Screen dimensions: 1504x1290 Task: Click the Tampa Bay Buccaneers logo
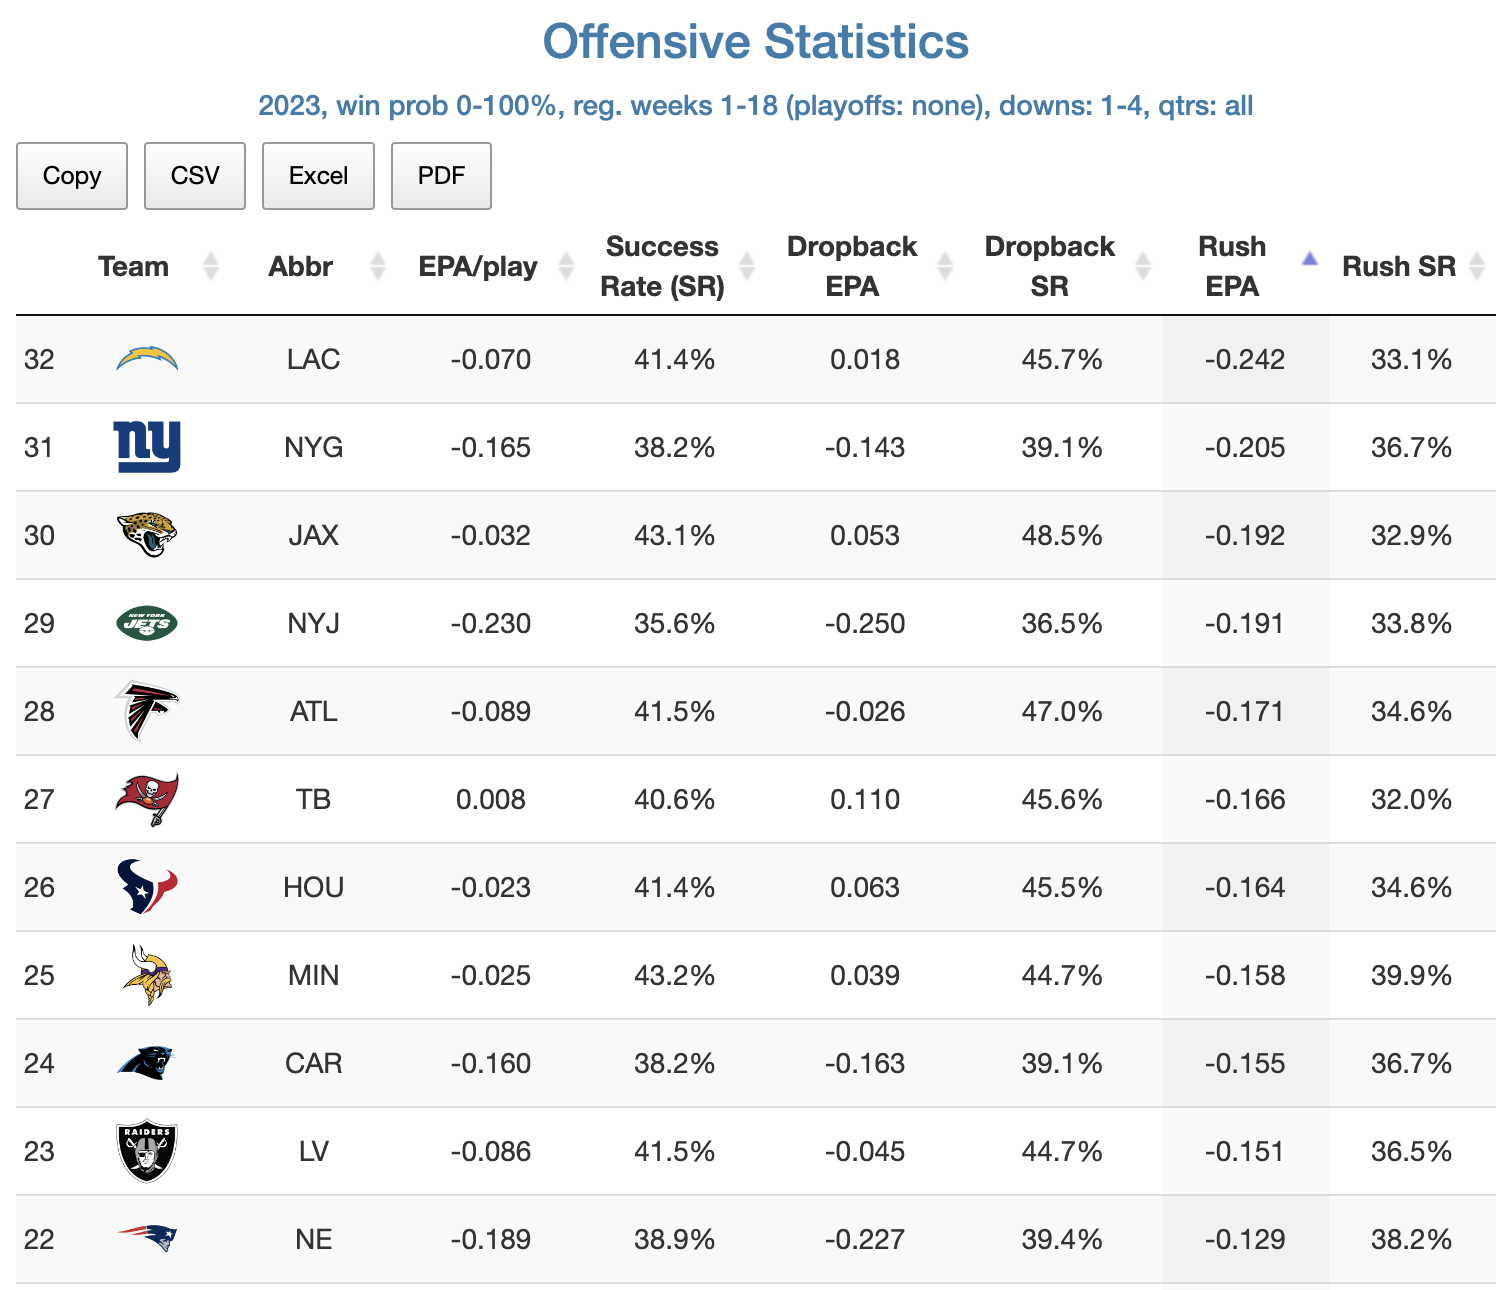click(147, 799)
